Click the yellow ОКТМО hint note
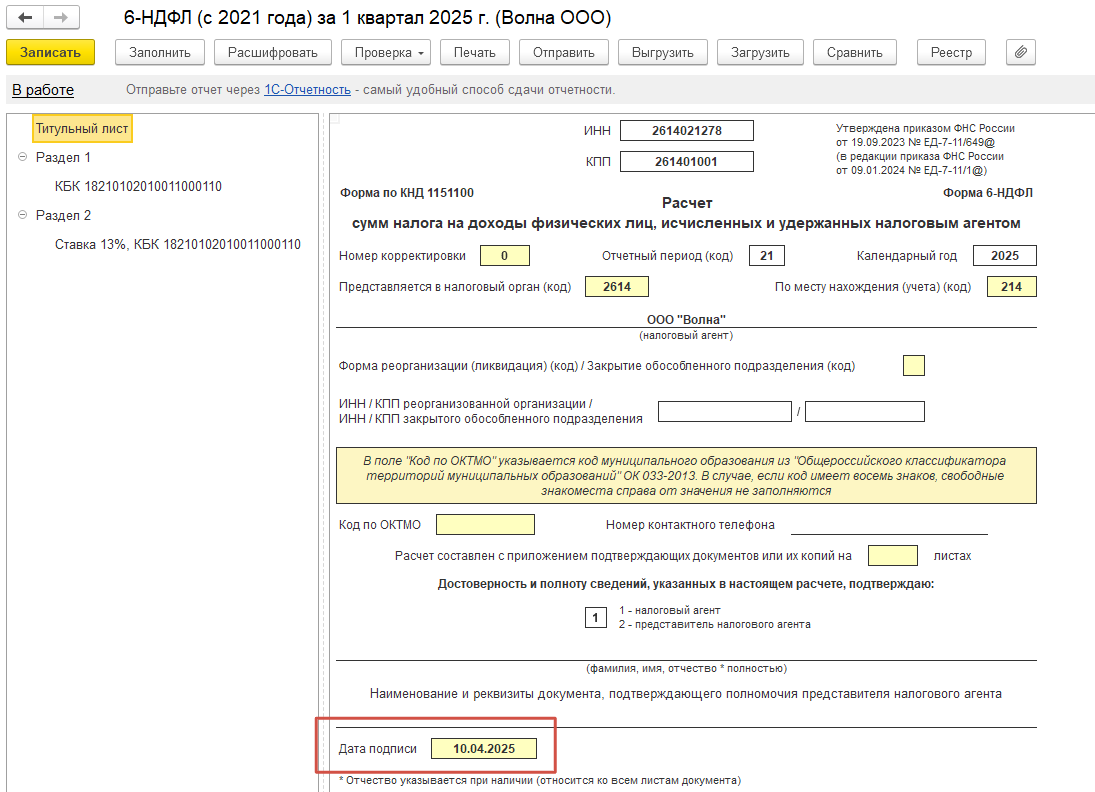 click(x=686, y=476)
